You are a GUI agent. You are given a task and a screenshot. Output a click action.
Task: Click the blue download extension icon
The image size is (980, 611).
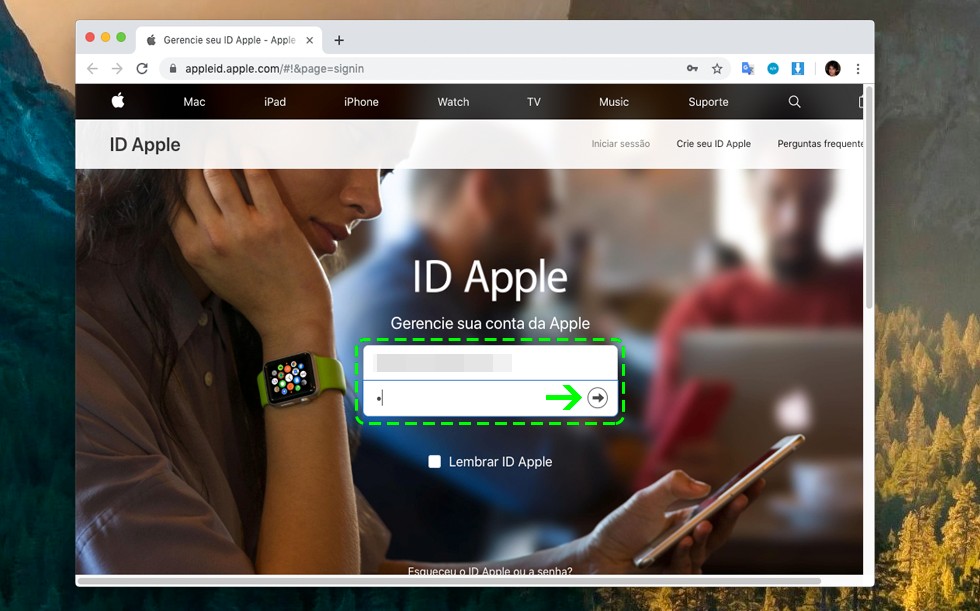point(798,69)
